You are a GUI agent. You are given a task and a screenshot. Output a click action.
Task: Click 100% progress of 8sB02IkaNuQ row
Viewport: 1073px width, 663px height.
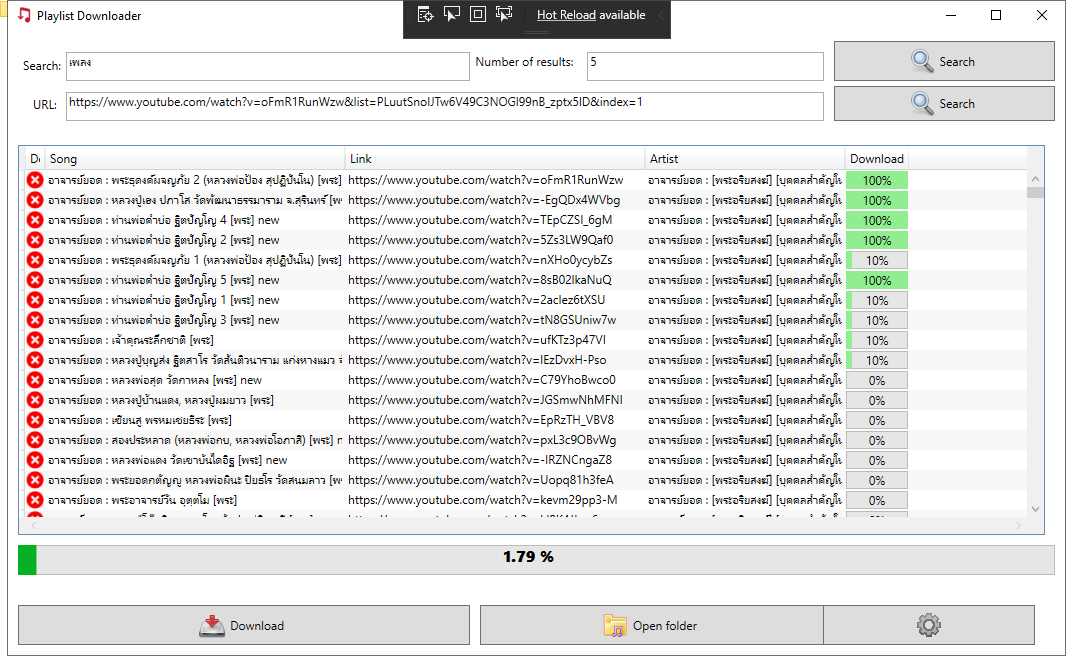click(x=877, y=281)
